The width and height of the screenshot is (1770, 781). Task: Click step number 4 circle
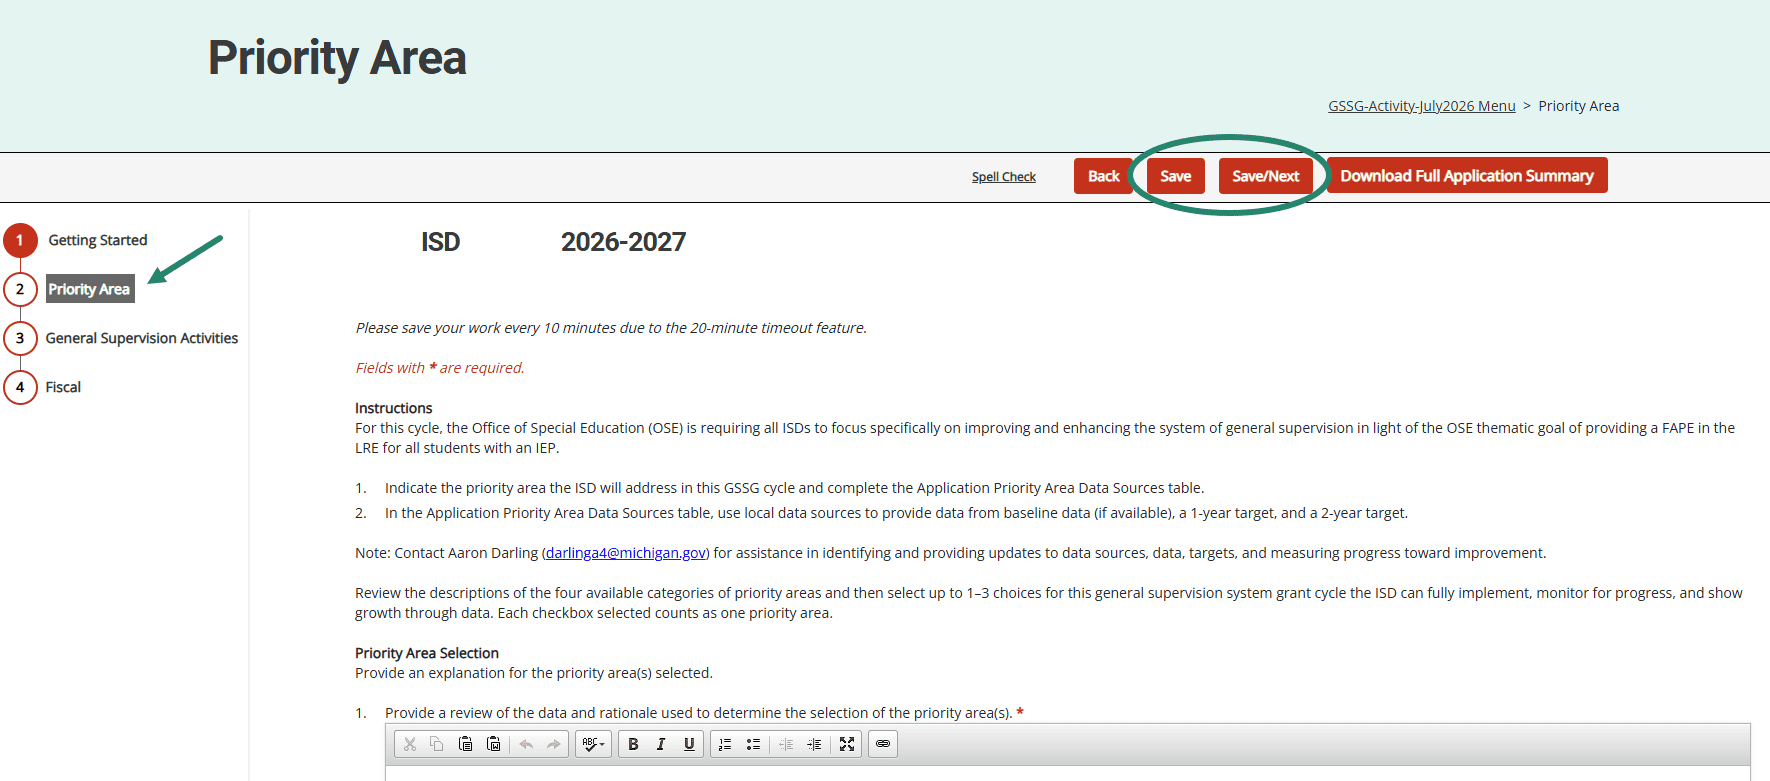coord(20,387)
